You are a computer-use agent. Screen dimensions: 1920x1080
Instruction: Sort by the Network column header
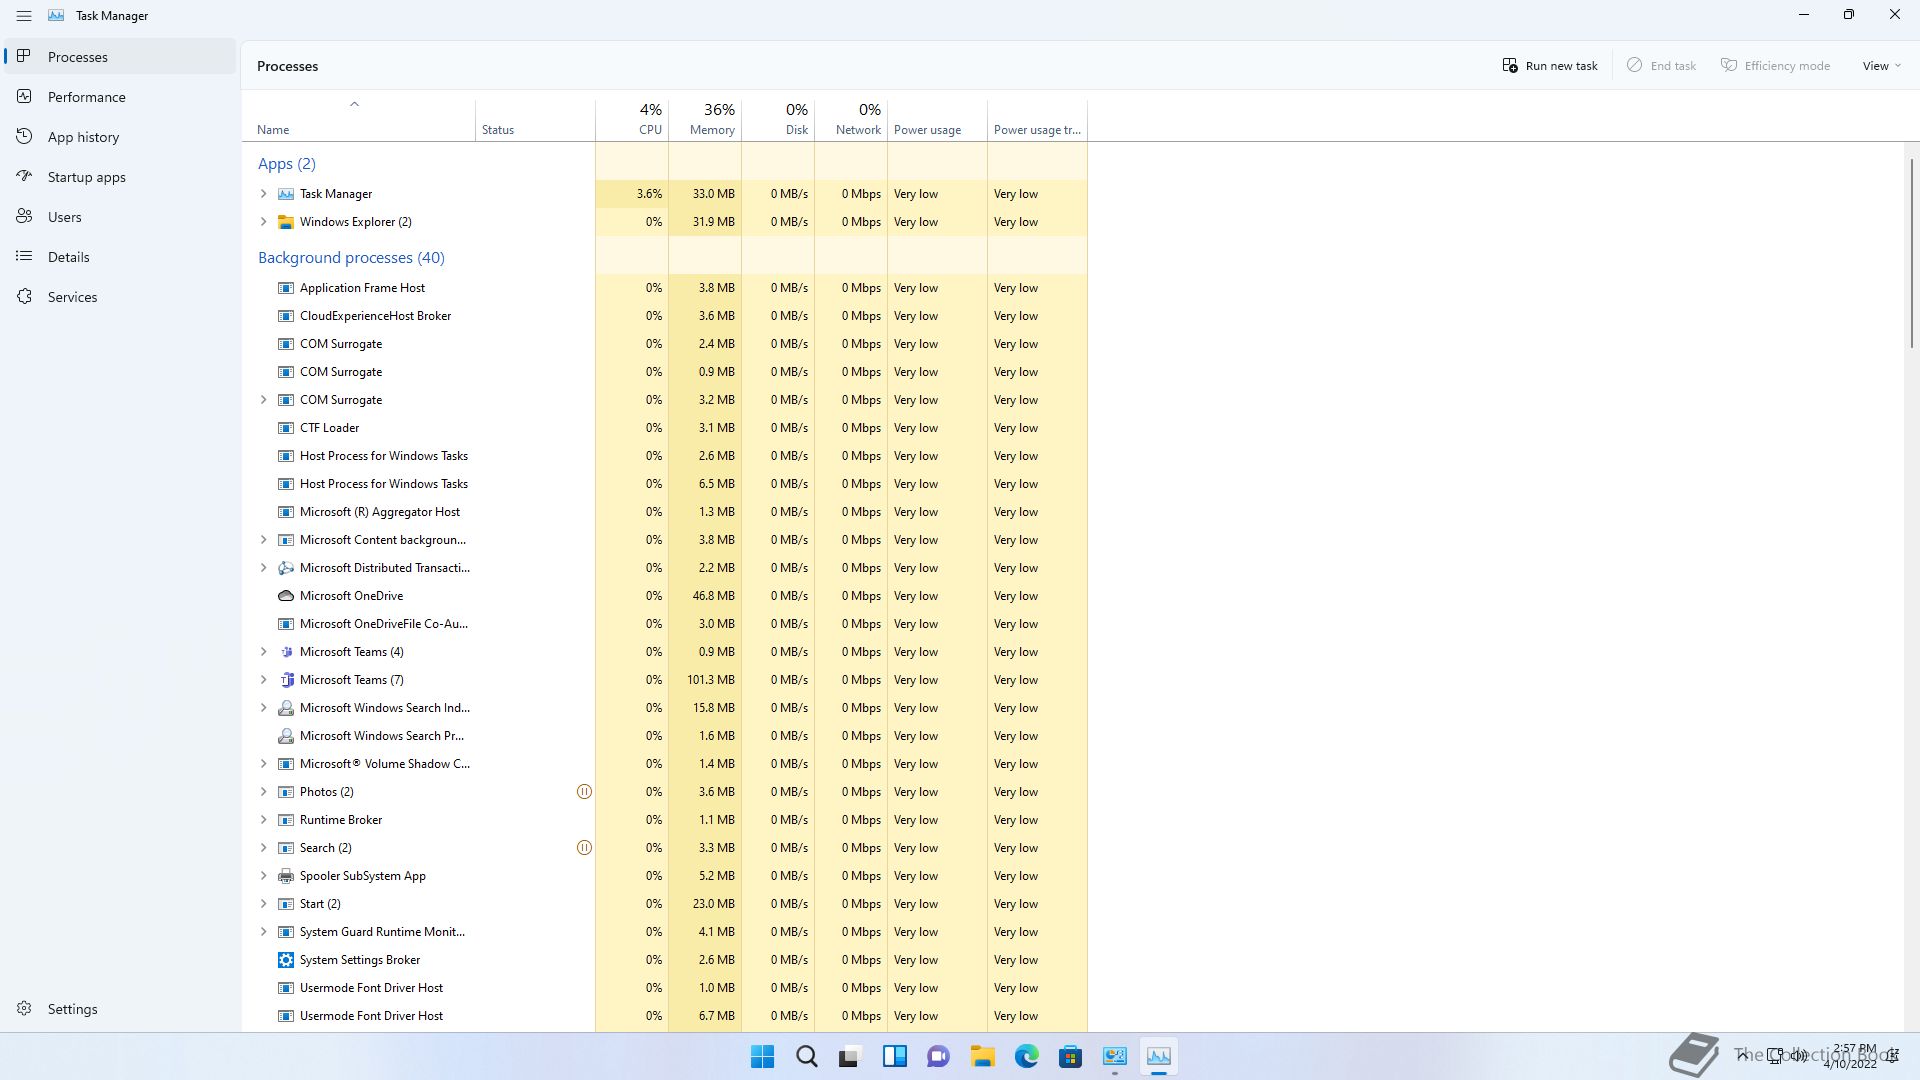pyautogui.click(x=851, y=119)
